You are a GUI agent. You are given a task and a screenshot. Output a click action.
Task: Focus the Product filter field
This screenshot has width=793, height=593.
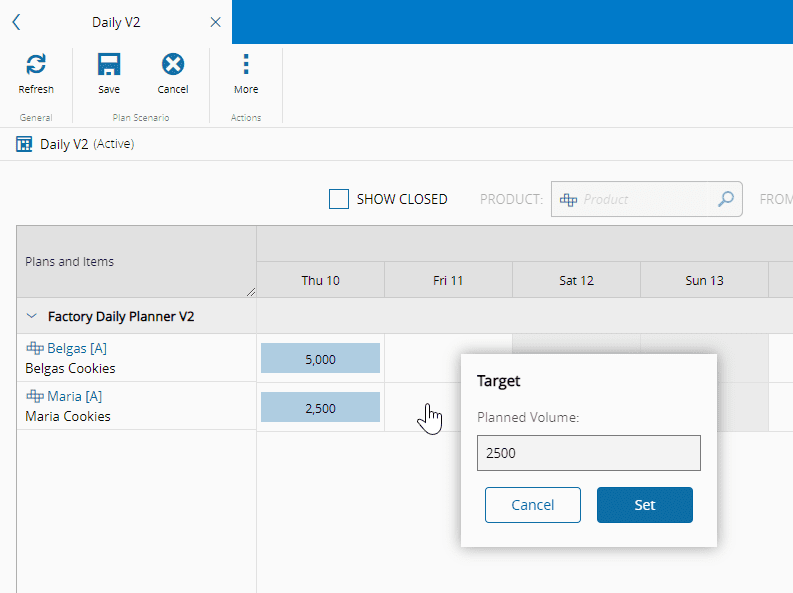[x=645, y=199]
